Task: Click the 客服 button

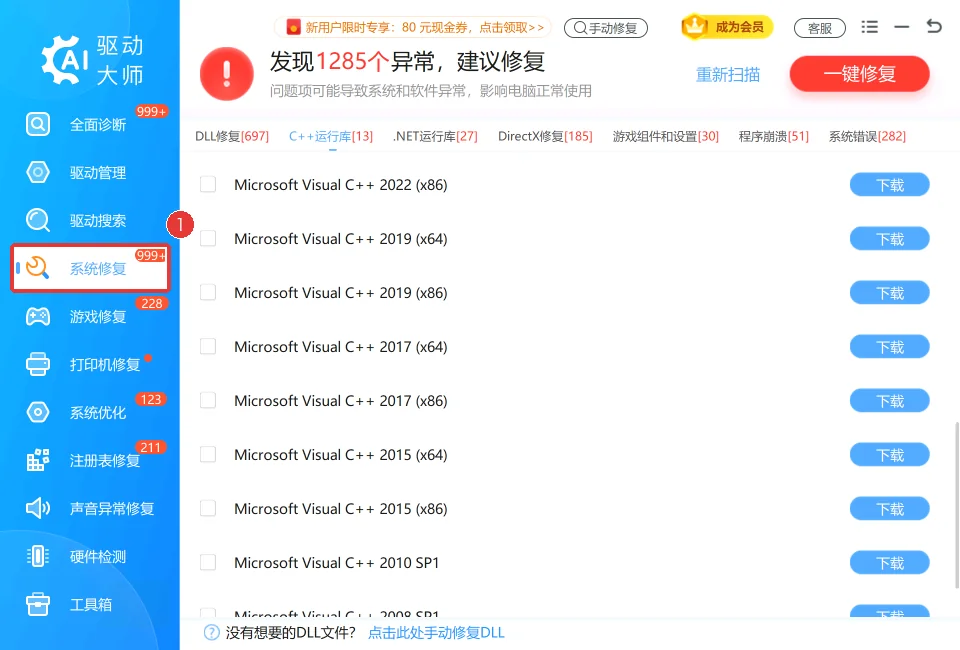Action: [x=820, y=28]
